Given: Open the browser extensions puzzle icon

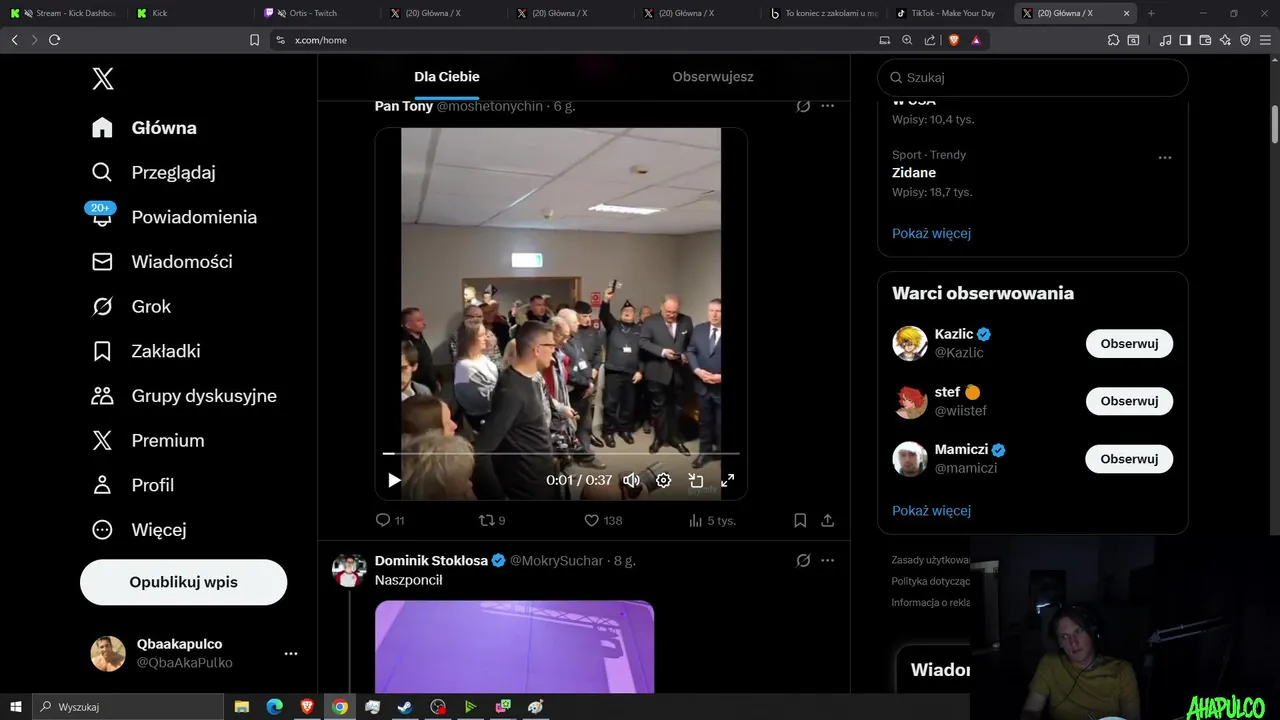Looking at the screenshot, I should click(x=1113, y=40).
